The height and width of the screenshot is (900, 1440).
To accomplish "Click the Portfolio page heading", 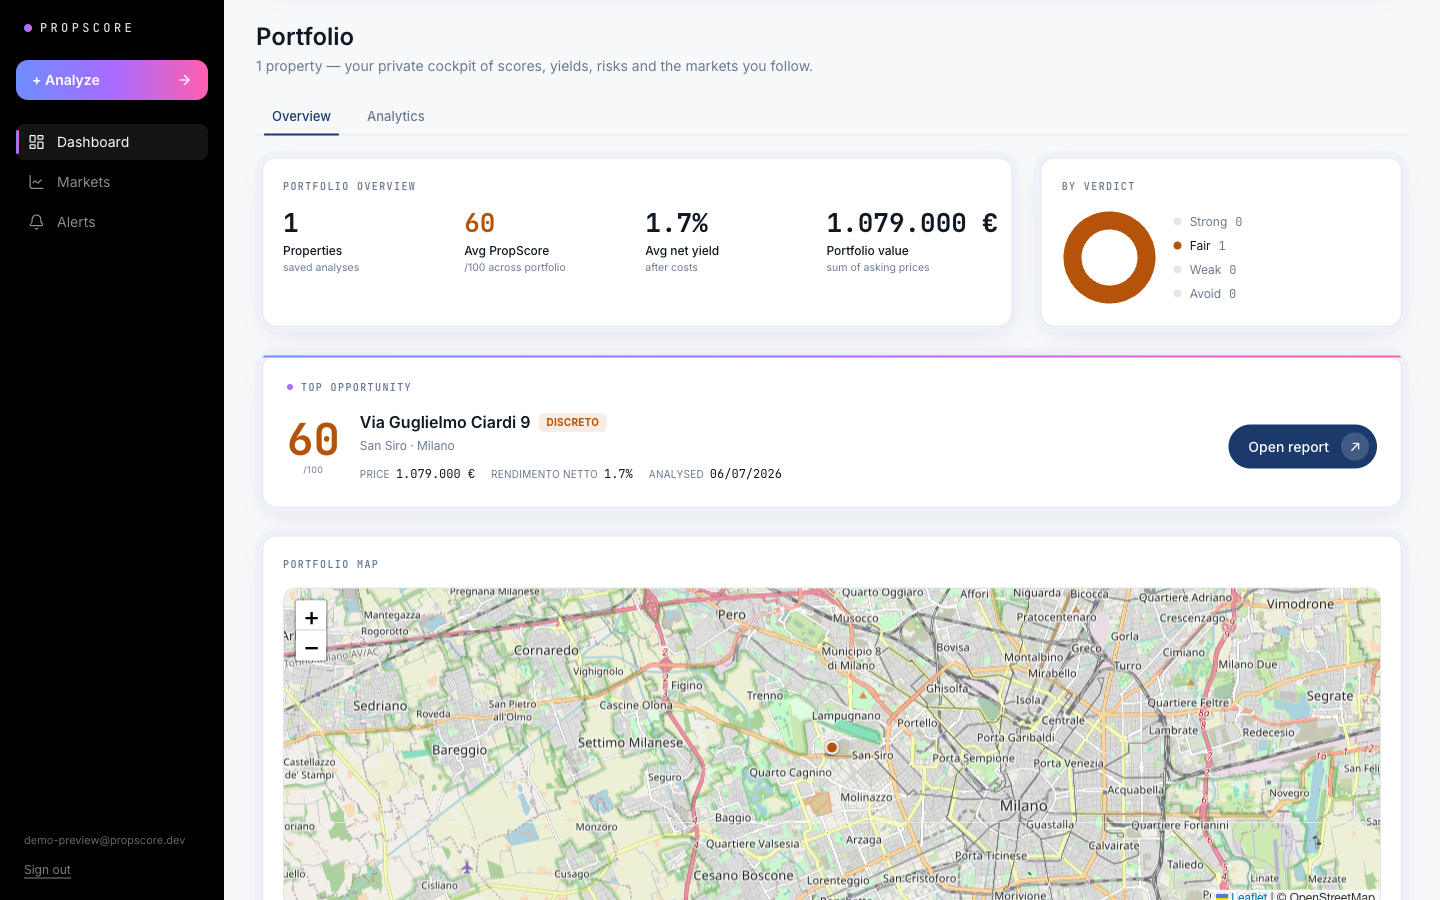I will (305, 36).
